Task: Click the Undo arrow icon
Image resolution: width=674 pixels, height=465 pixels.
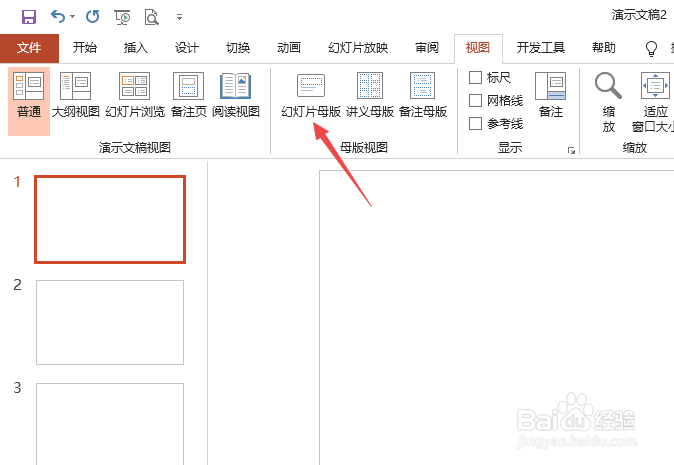Action: coord(58,17)
